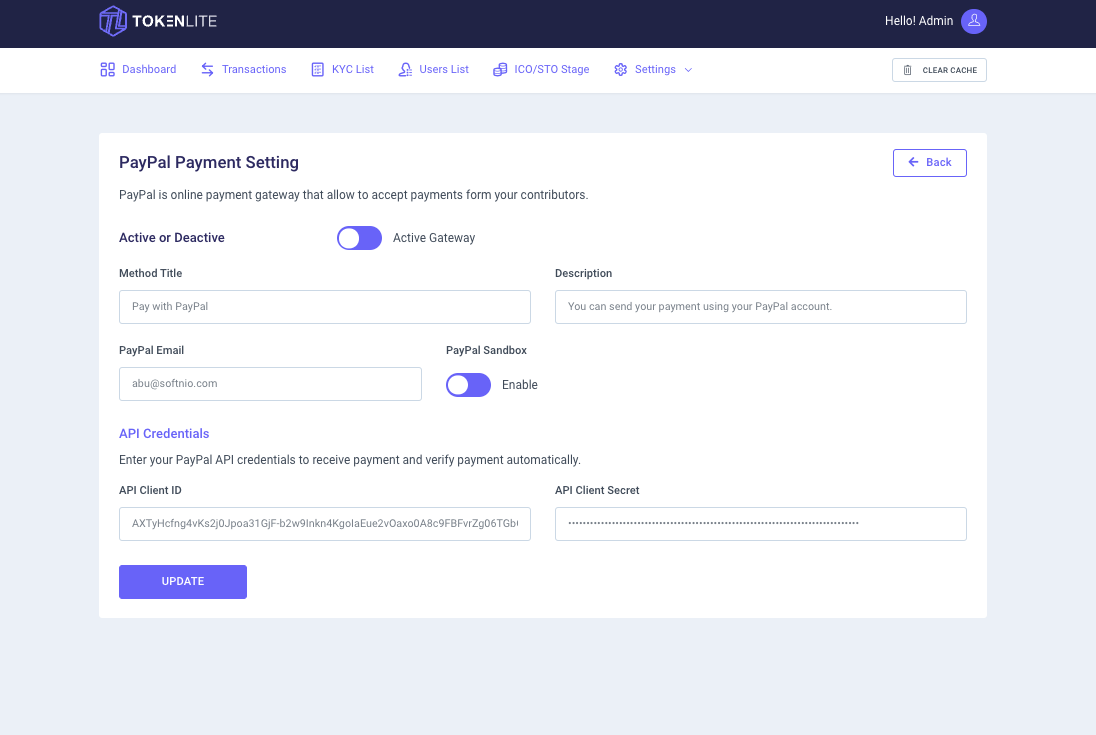Screen dimensions: 1096x735
Task: Click the trash icon in Clear Cache
Action: click(907, 70)
